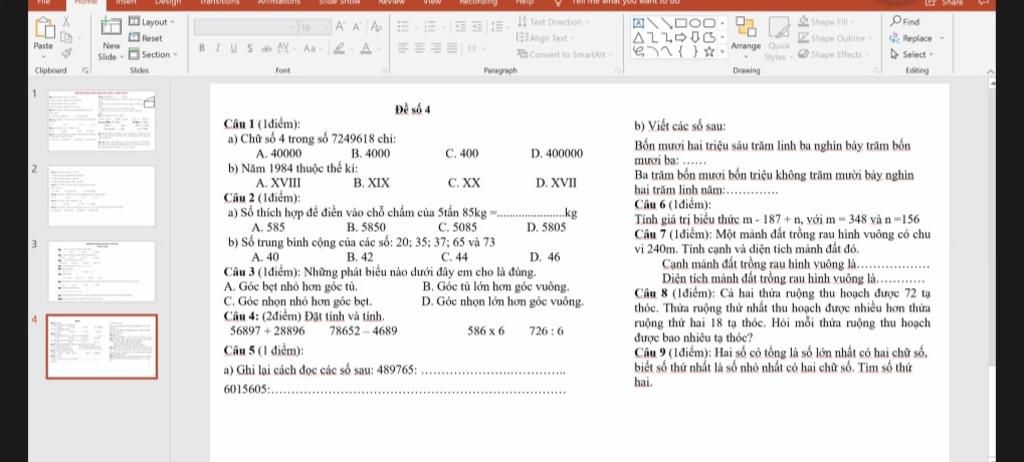Select the Rectangle shape in gallery
The height and width of the screenshot is (462, 1024).
point(680,23)
